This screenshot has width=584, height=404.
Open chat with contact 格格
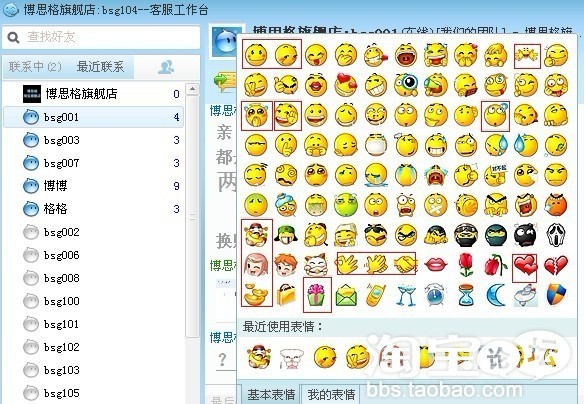tap(93, 209)
